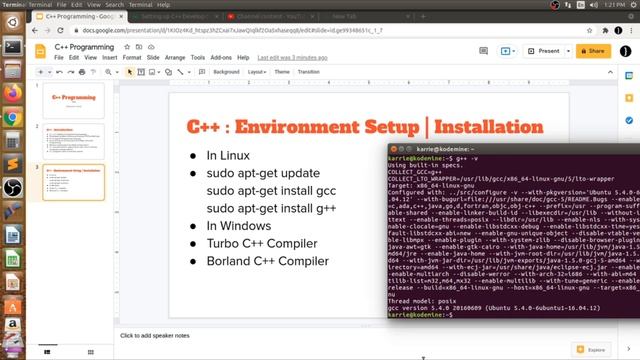
Task: Click the Theme button
Action: point(282,72)
